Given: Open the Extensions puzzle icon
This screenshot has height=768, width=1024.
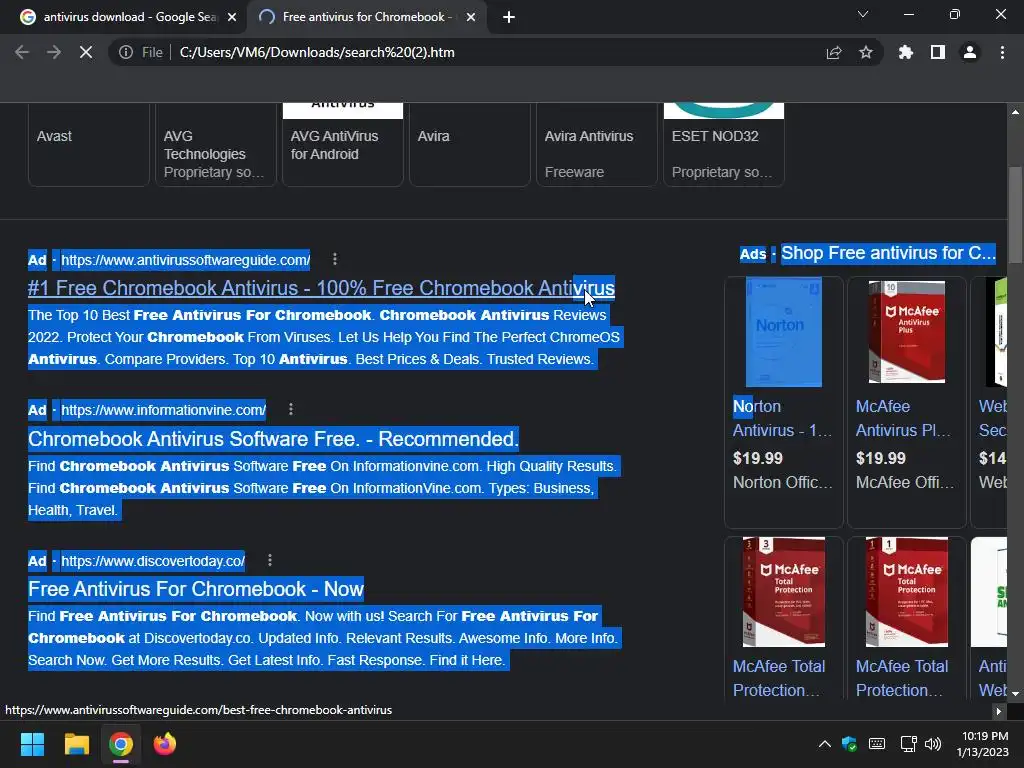Looking at the screenshot, I should pyautogui.click(x=905, y=52).
